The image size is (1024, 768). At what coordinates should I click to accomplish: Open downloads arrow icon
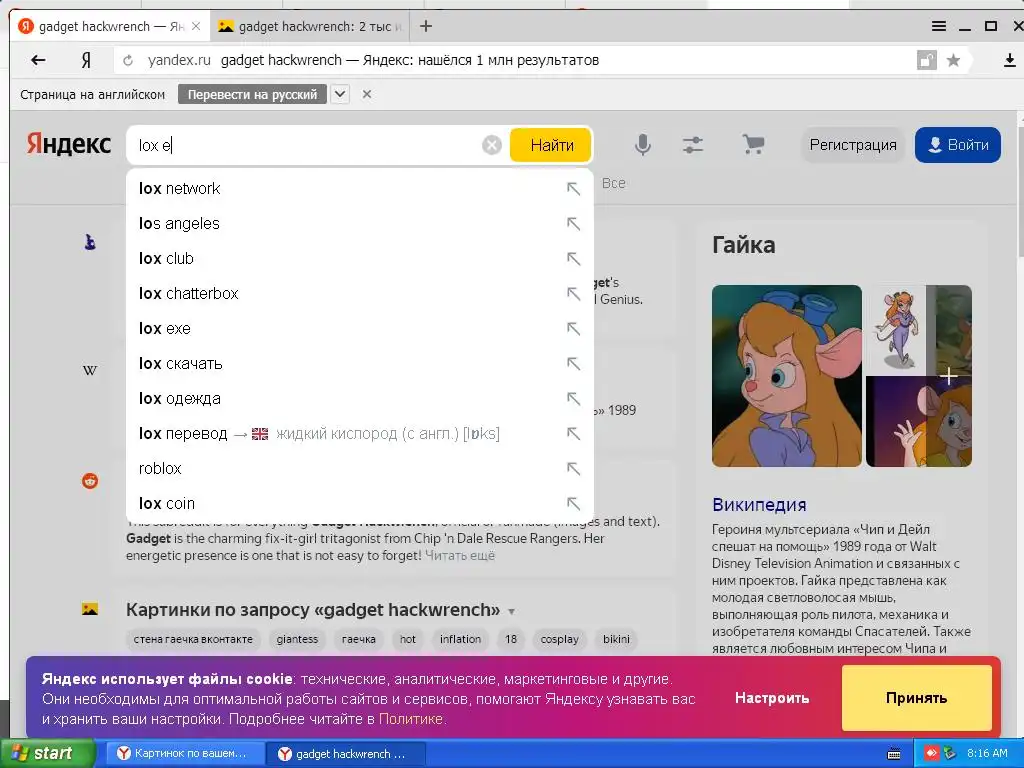(x=1009, y=61)
